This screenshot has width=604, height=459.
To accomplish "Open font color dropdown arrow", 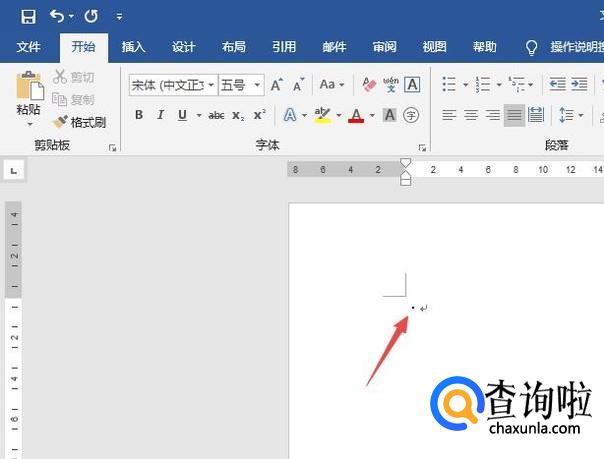I will tap(372, 115).
